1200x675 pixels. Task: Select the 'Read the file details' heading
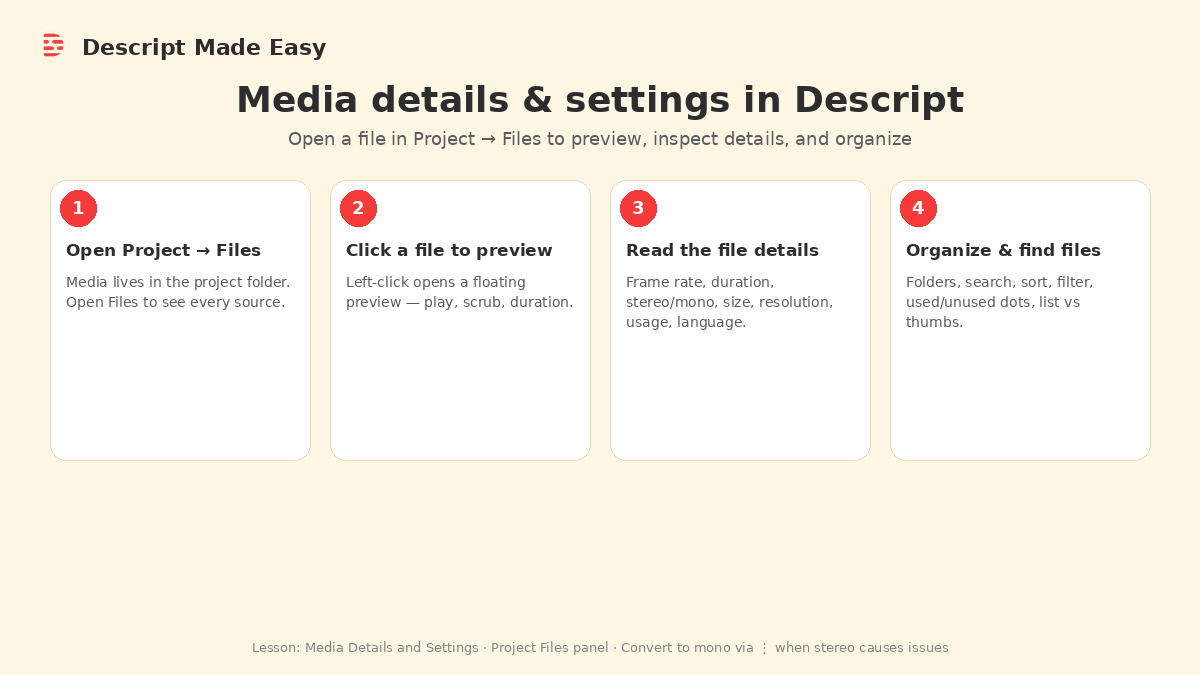tap(722, 250)
